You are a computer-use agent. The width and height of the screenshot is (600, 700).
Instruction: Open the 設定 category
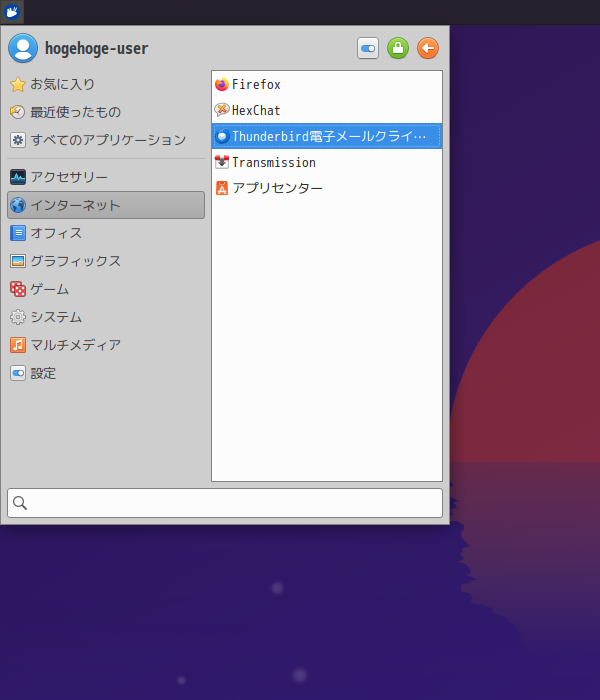pyautogui.click(x=106, y=373)
